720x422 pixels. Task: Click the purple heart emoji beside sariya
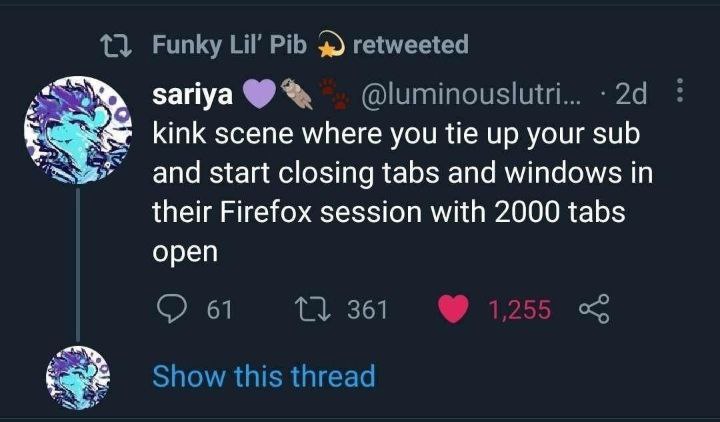[x=259, y=95]
